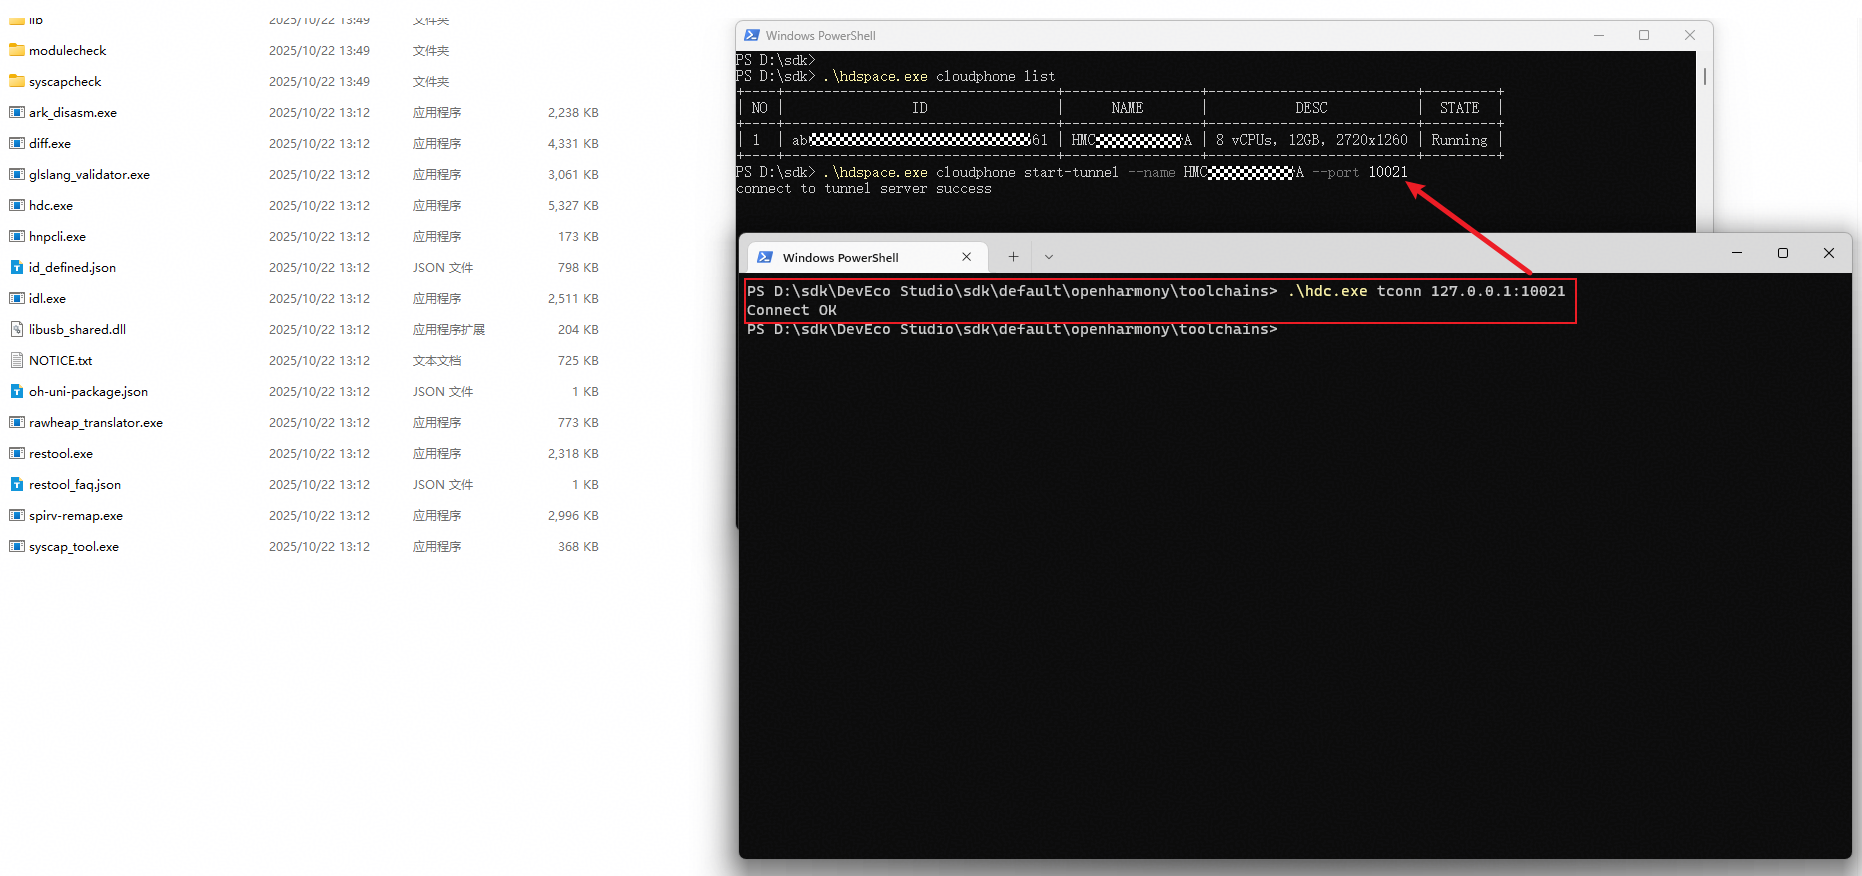Select the syscap_tool.exe file name
The width and height of the screenshot is (1862, 876).
click(x=74, y=546)
